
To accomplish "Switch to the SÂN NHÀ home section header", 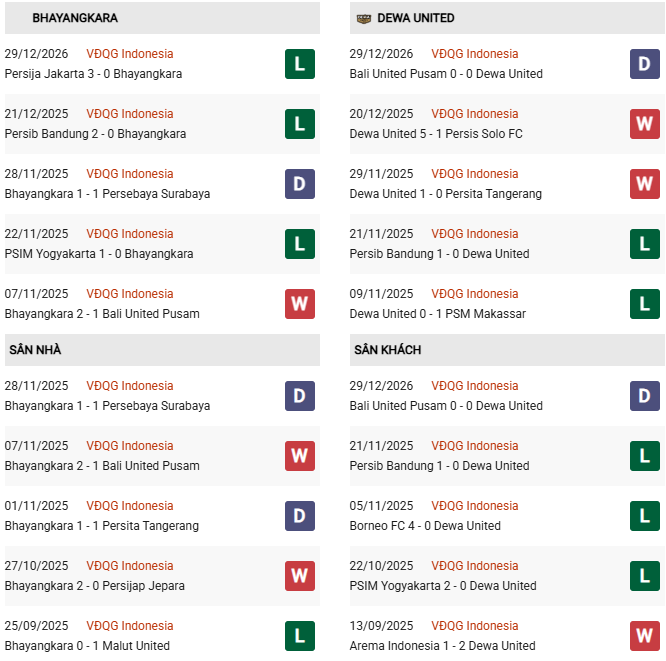I will [36, 350].
